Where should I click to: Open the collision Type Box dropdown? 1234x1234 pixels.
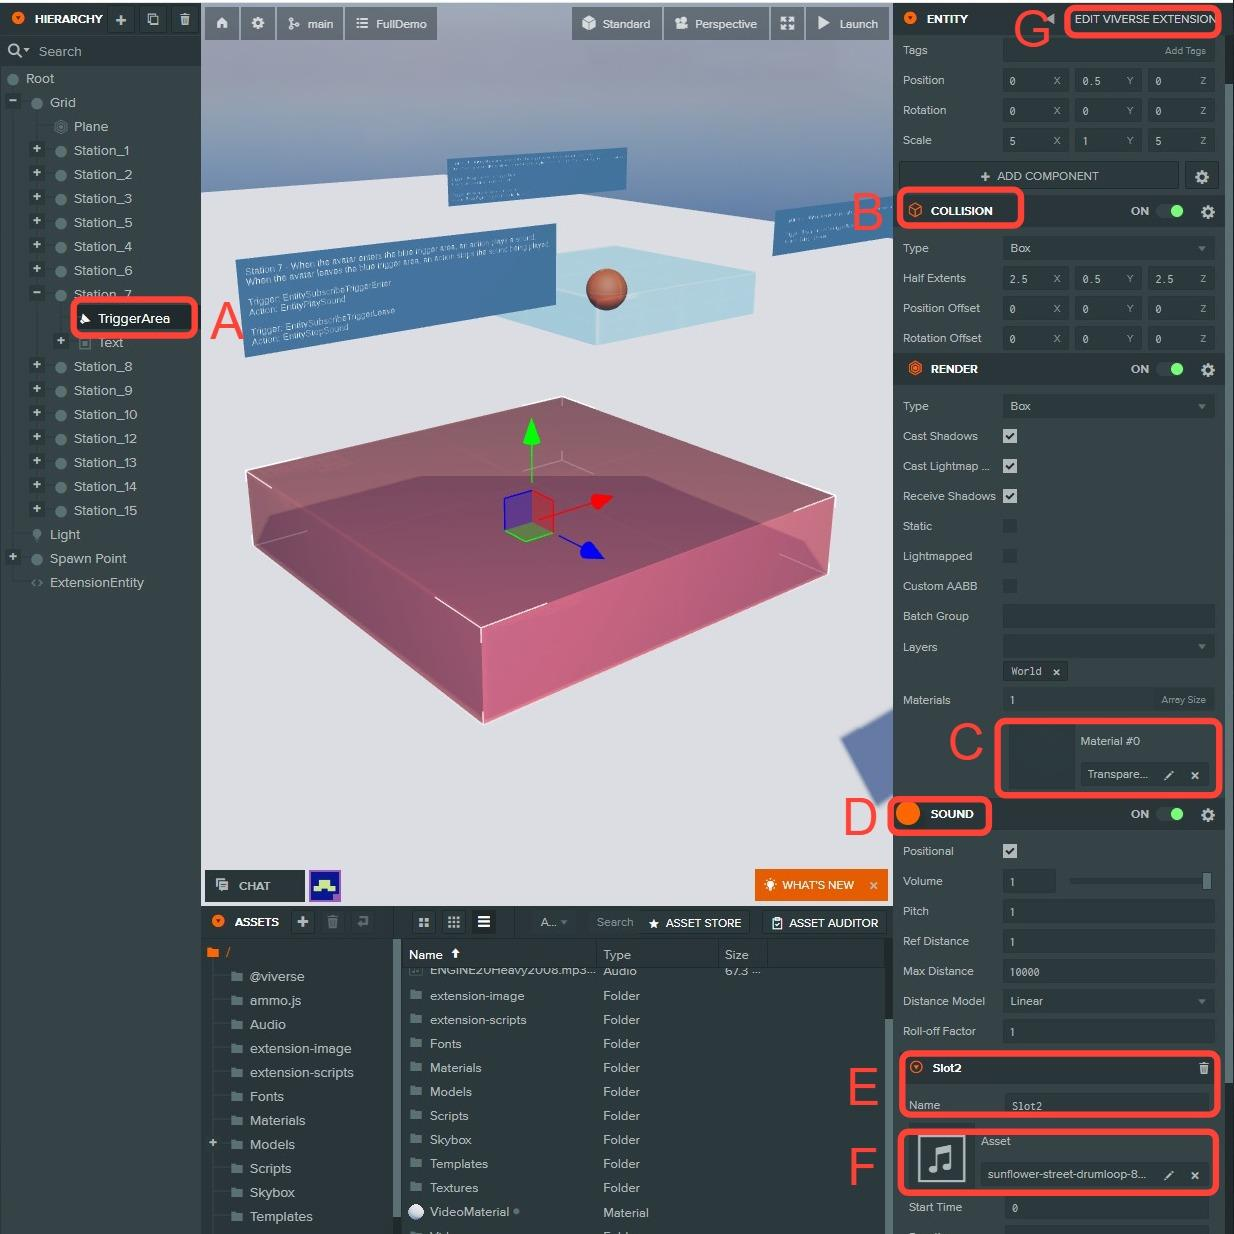pos(1108,248)
